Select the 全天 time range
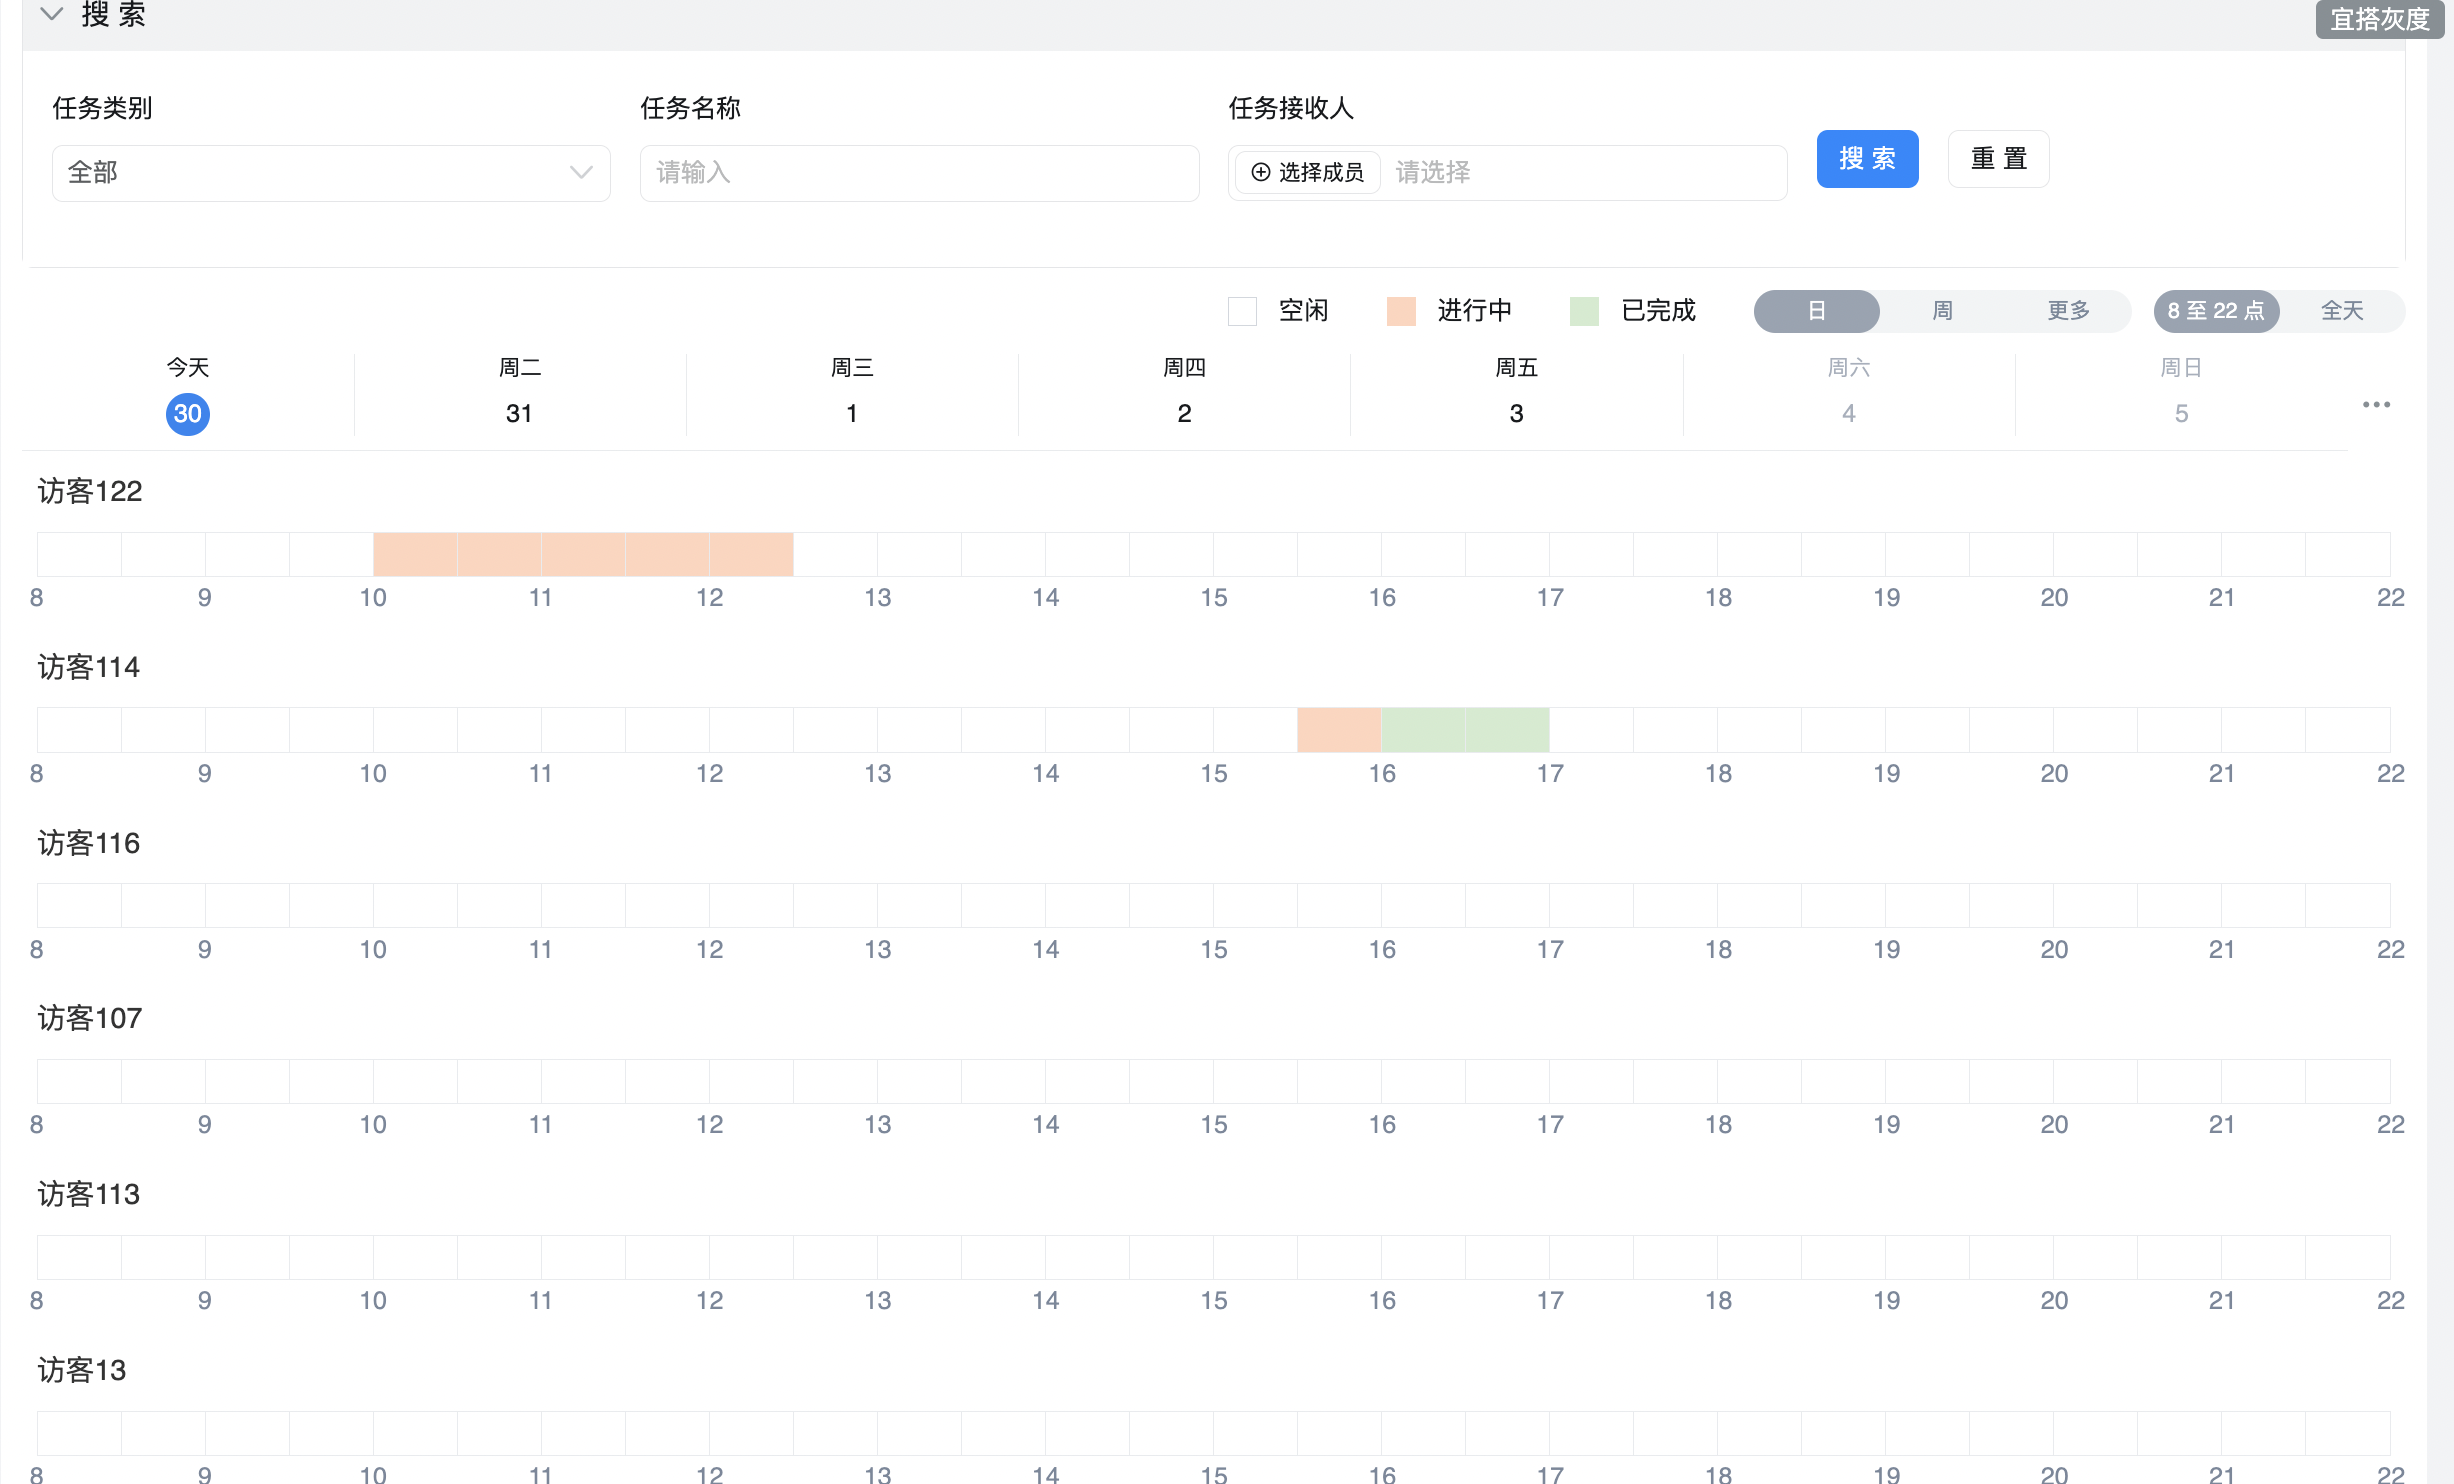 (2342, 311)
